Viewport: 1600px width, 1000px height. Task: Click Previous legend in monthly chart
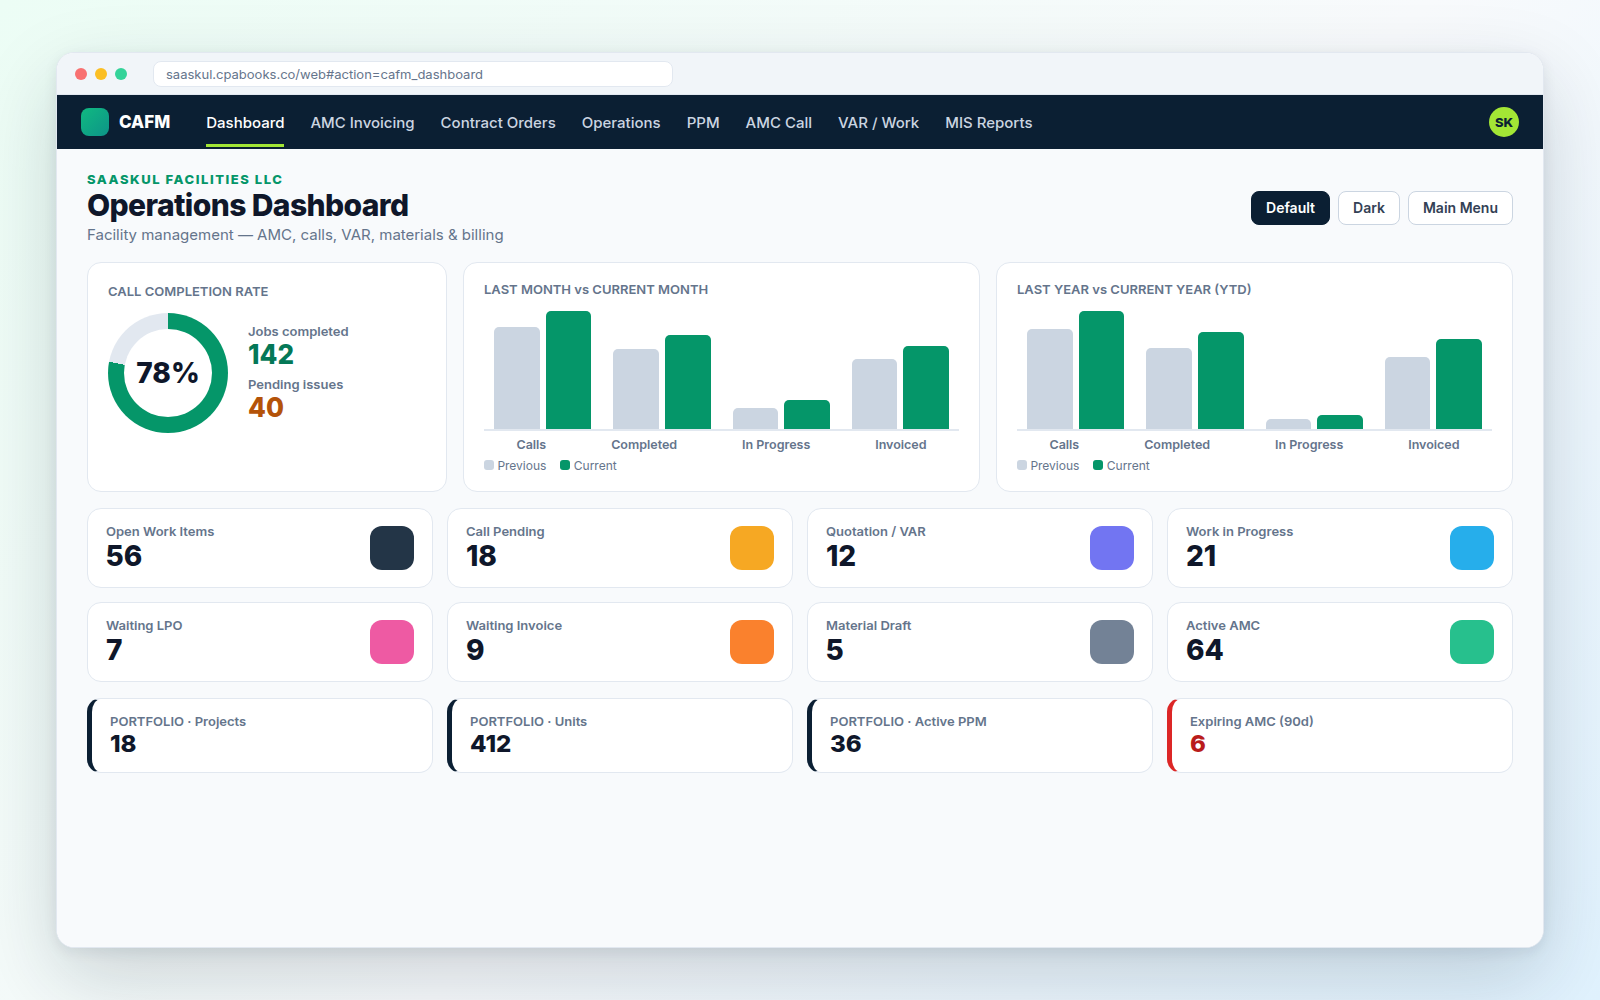click(515, 466)
